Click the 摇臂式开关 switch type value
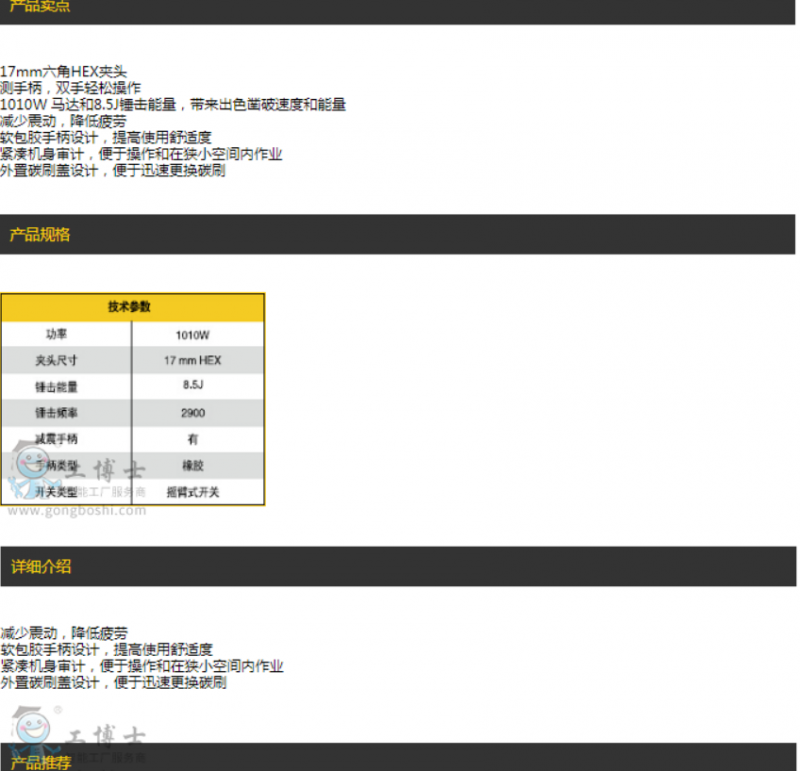 click(192, 492)
